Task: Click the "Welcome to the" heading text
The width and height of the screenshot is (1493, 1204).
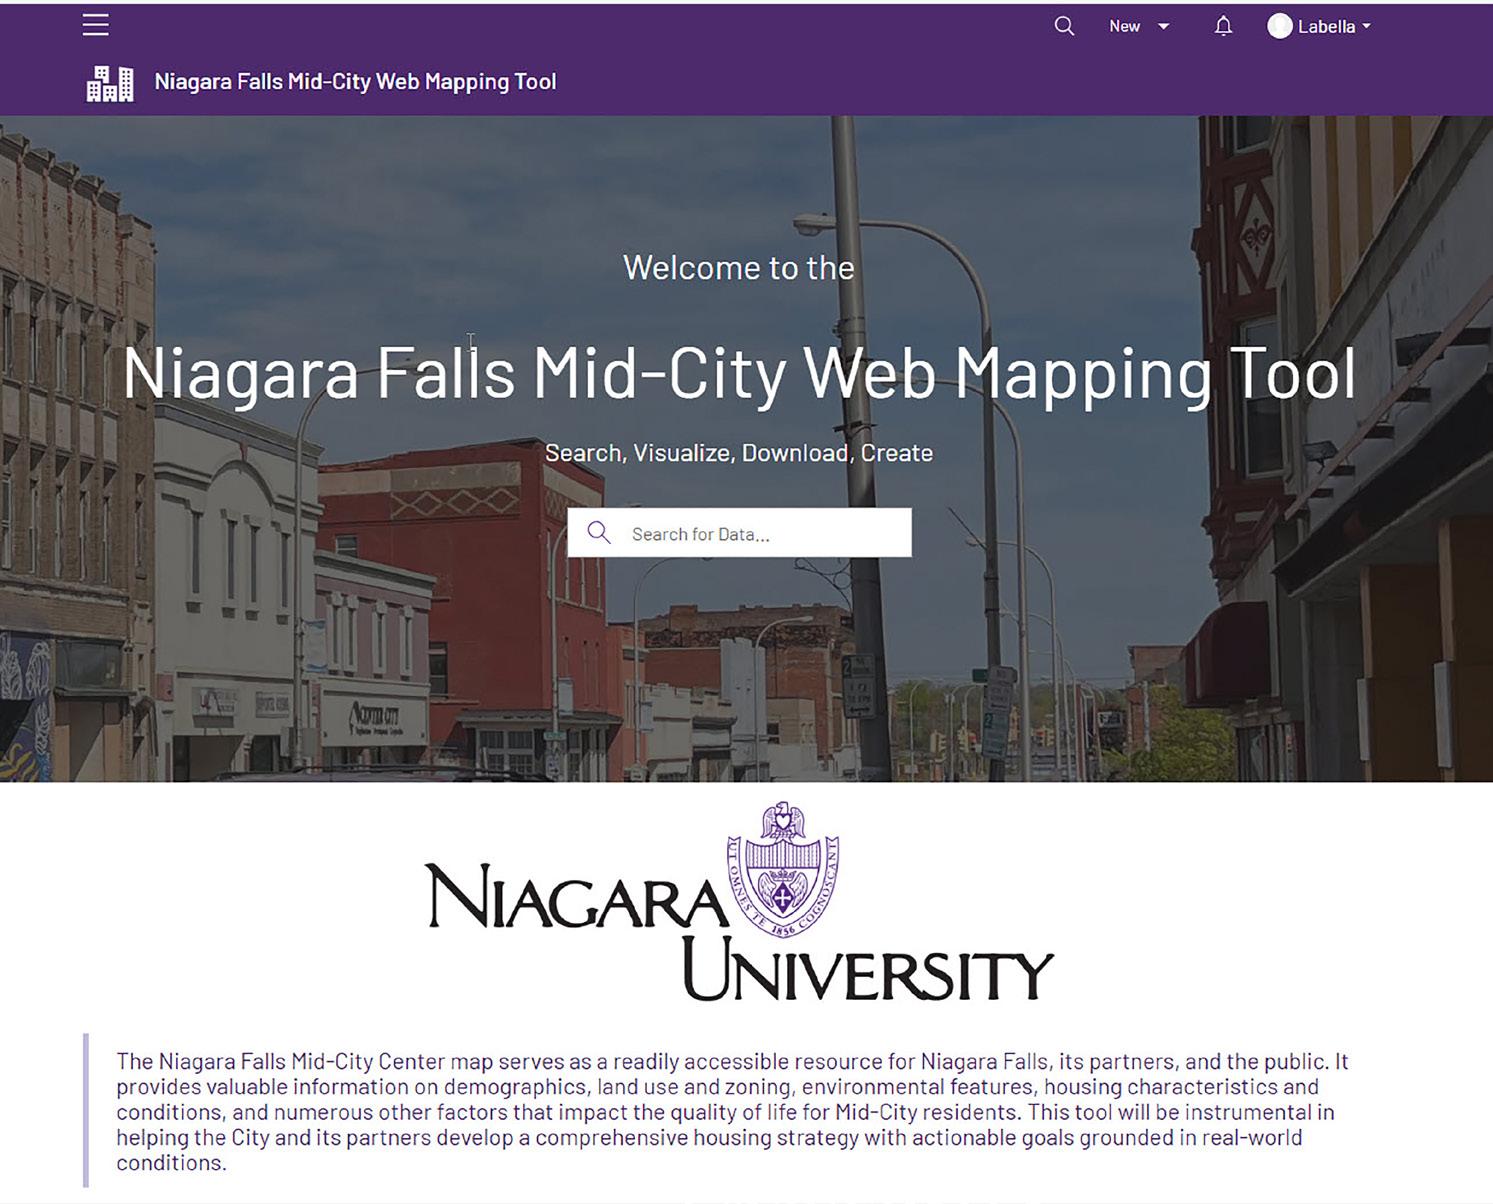Action: 739,268
